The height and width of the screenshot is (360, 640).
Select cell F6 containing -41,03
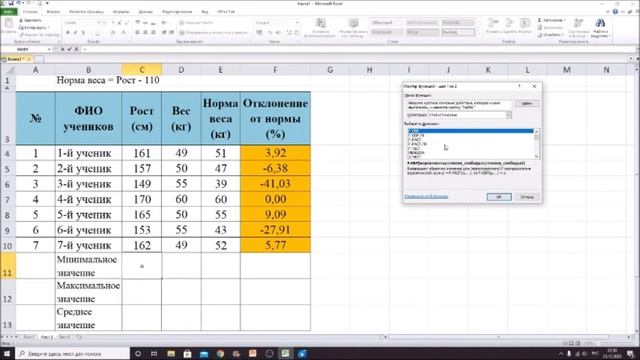(275, 184)
